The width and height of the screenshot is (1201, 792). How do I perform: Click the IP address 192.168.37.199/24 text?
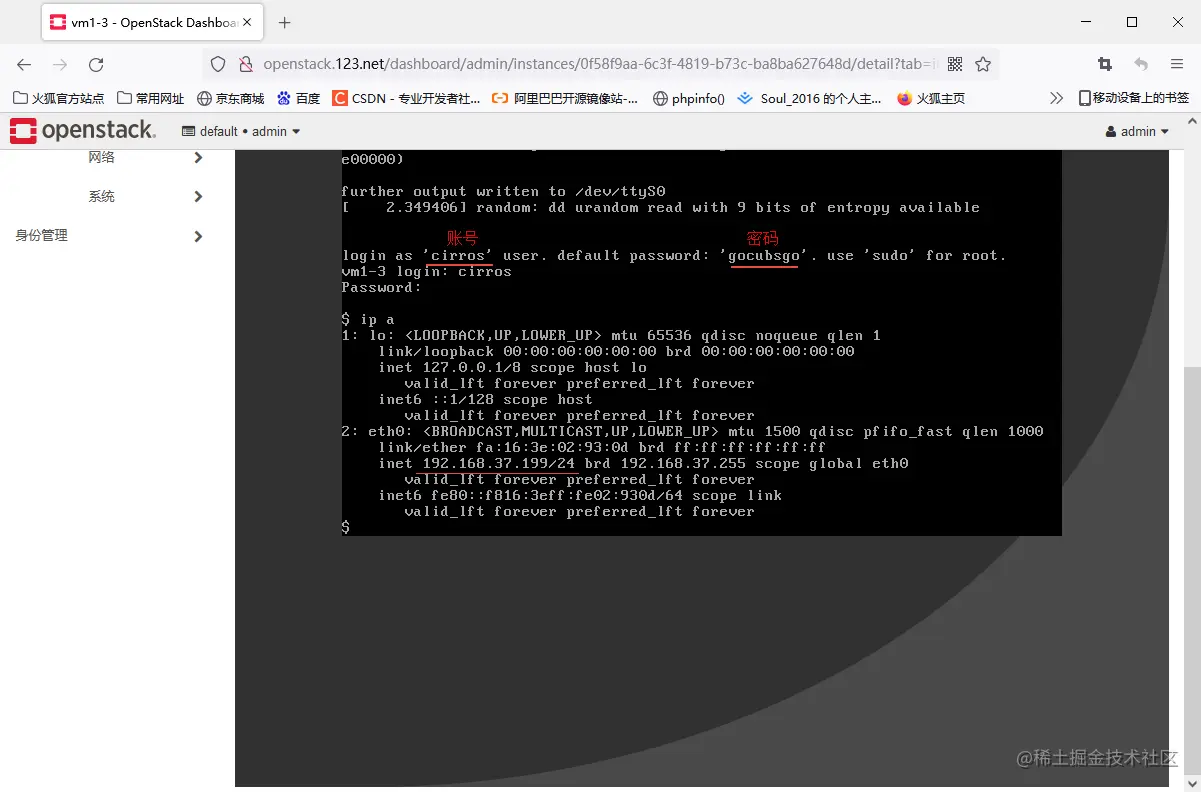pos(499,463)
